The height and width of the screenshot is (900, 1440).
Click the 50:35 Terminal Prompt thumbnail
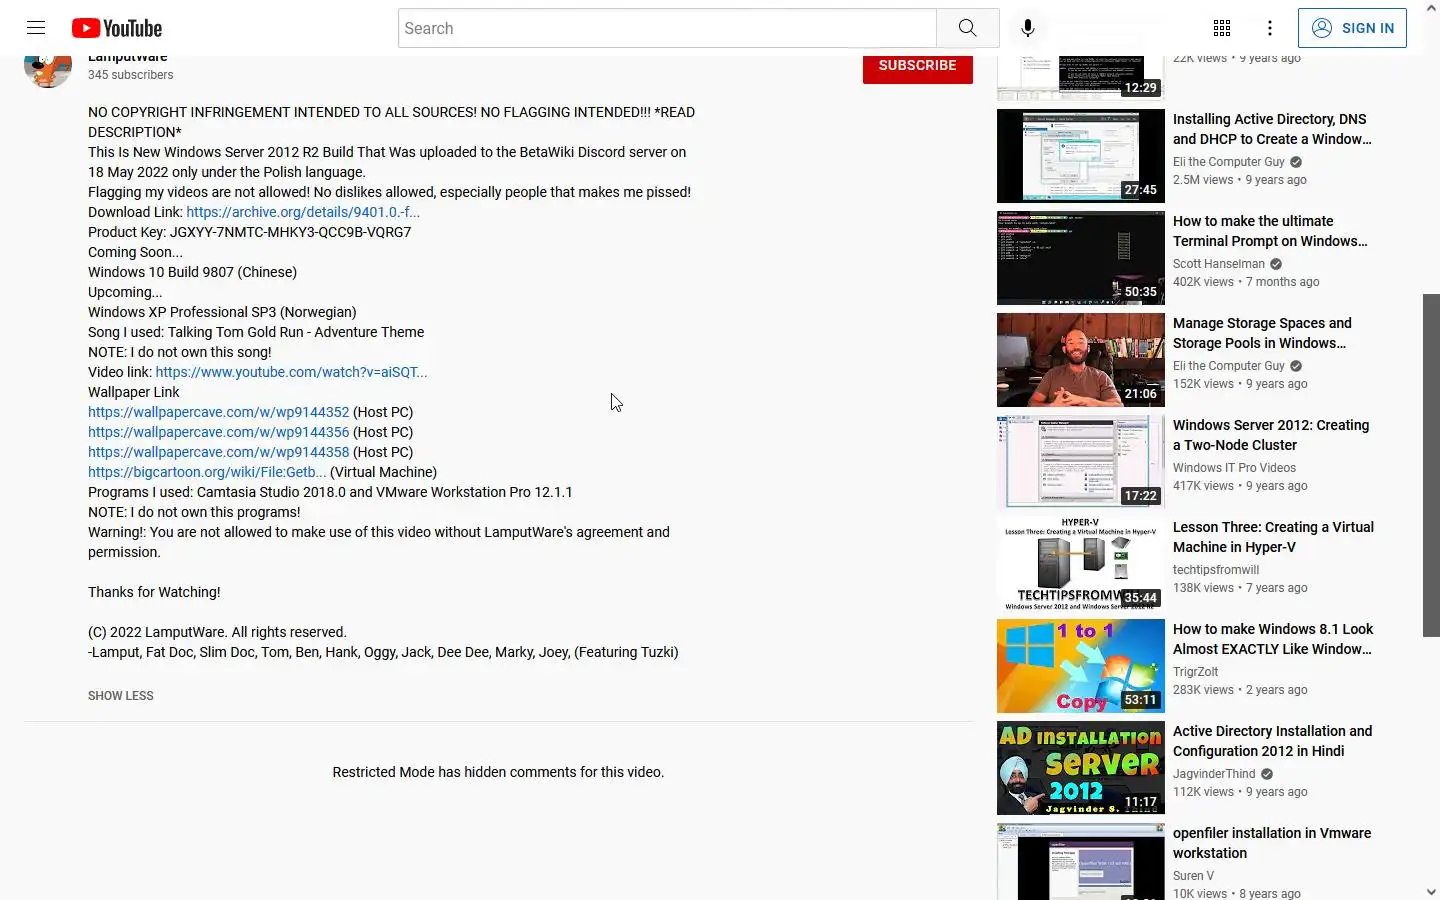tap(1081, 258)
